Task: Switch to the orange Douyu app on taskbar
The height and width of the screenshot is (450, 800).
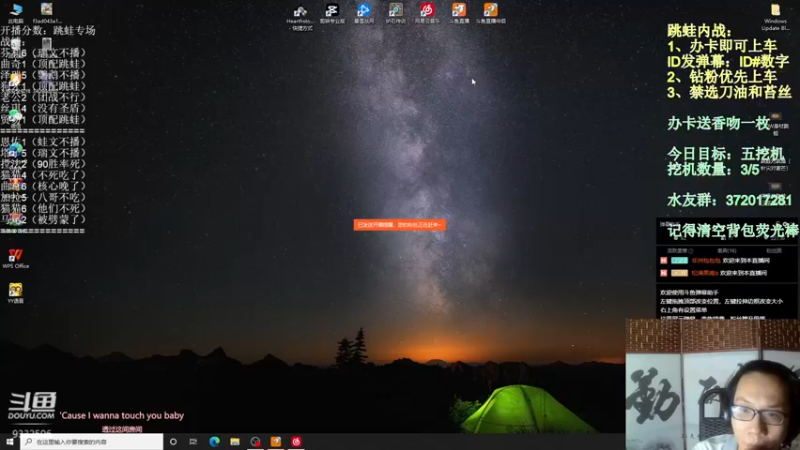Action: pyautogui.click(x=276, y=442)
